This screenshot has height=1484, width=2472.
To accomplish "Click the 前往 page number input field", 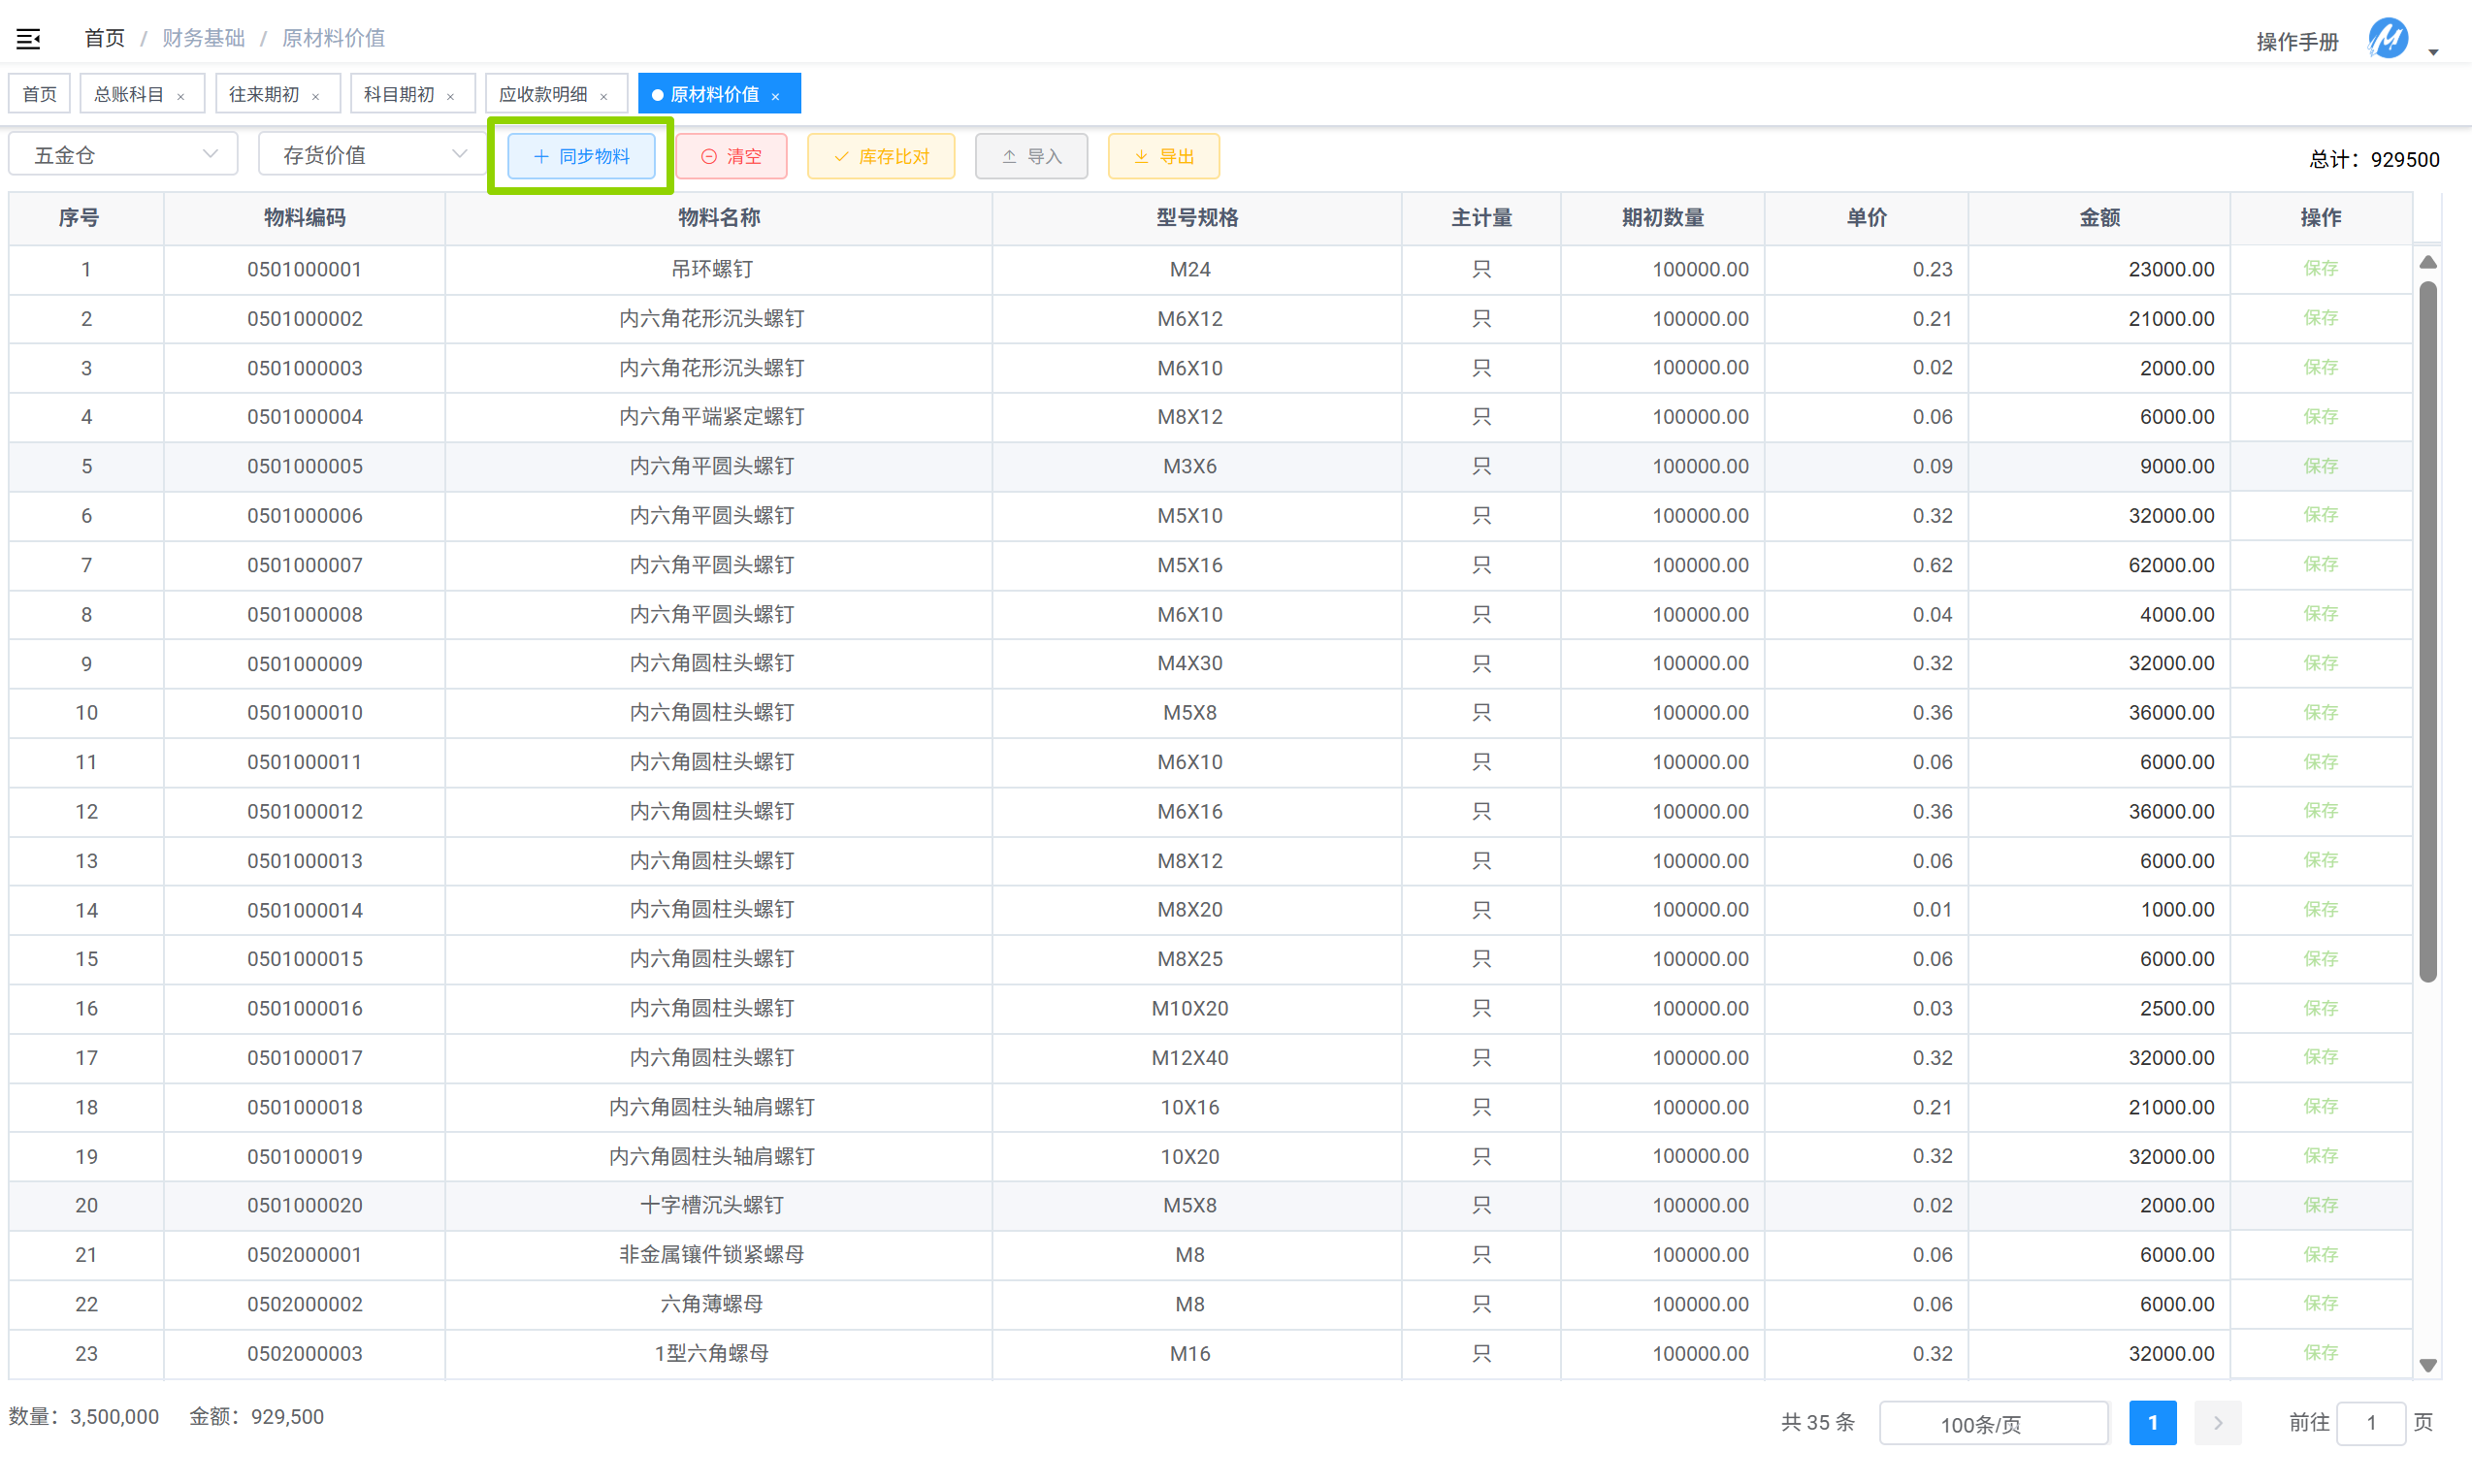I will pyautogui.click(x=2370, y=1423).
